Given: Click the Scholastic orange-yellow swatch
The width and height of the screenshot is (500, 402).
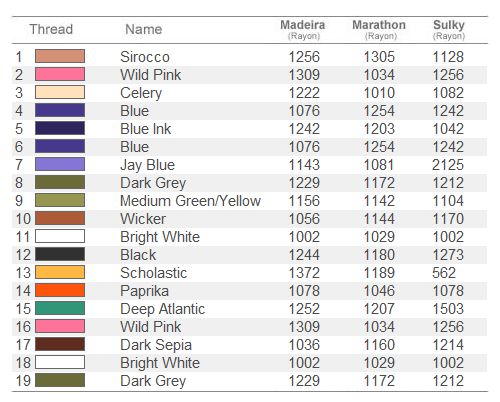Looking at the screenshot, I should (60, 272).
